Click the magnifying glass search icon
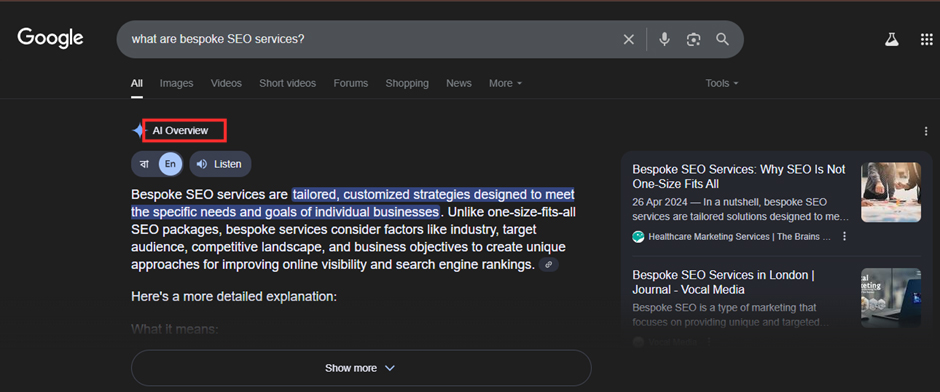The image size is (940, 392). click(722, 40)
